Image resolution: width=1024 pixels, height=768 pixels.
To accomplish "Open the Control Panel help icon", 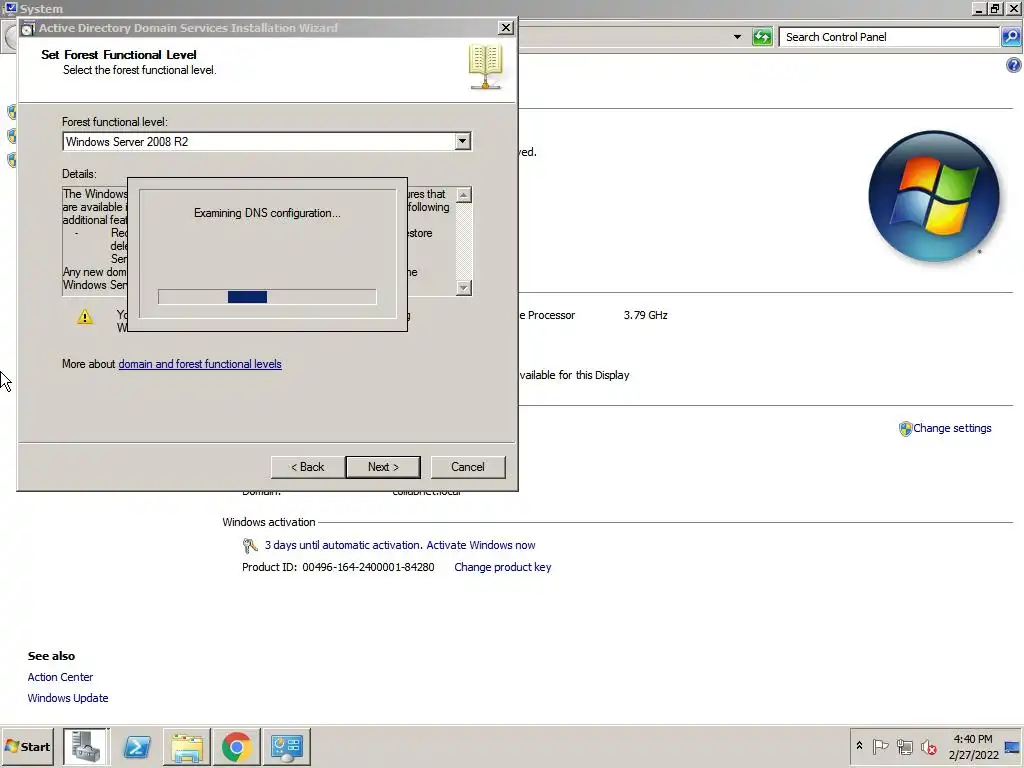I will point(1014,65).
